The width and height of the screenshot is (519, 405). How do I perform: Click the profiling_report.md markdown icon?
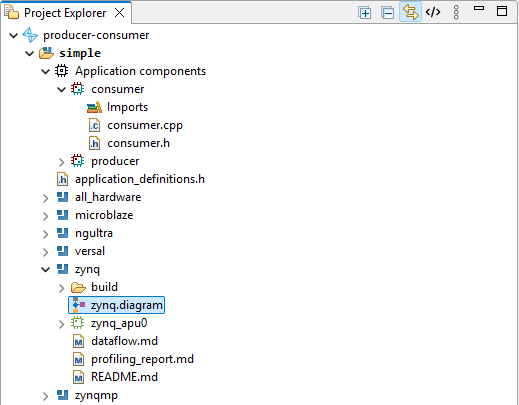78,359
